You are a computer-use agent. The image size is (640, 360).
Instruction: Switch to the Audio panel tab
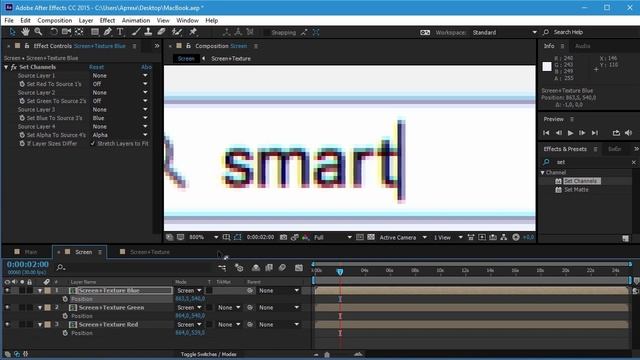click(582, 46)
